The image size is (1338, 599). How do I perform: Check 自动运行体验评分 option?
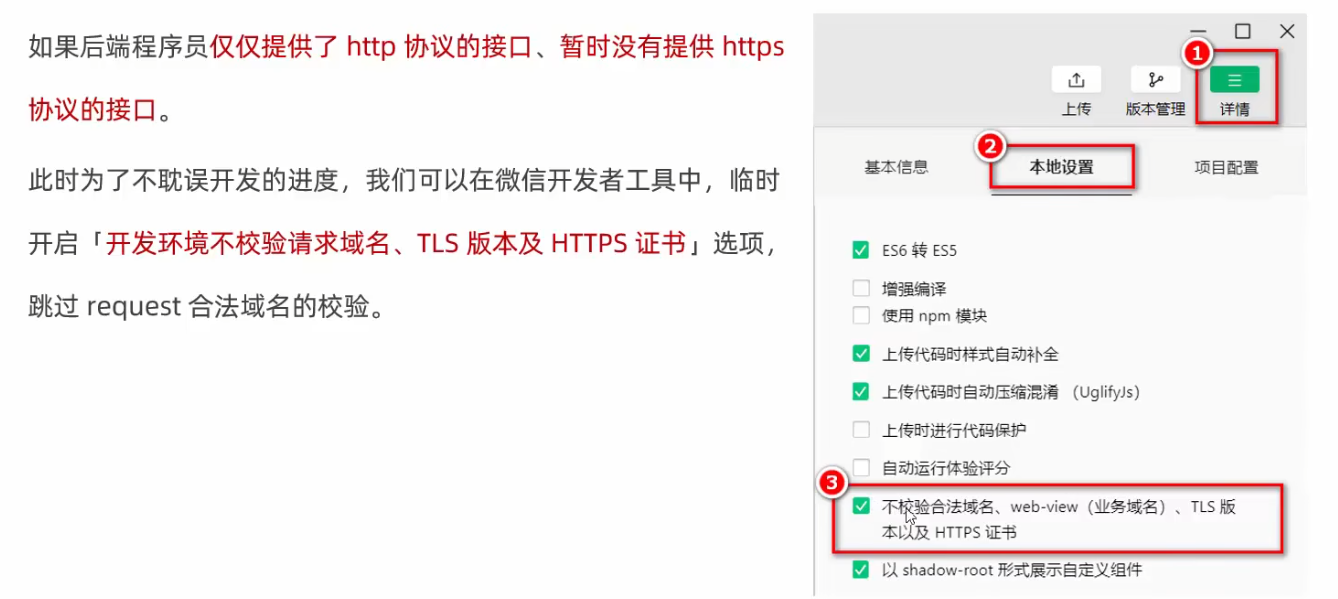[x=861, y=467]
